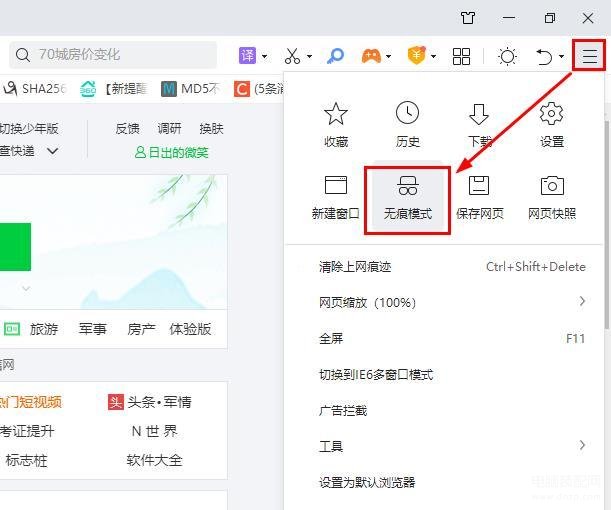Click the 切换少年版 link
Viewport: 611px width, 510px height.
point(29,129)
